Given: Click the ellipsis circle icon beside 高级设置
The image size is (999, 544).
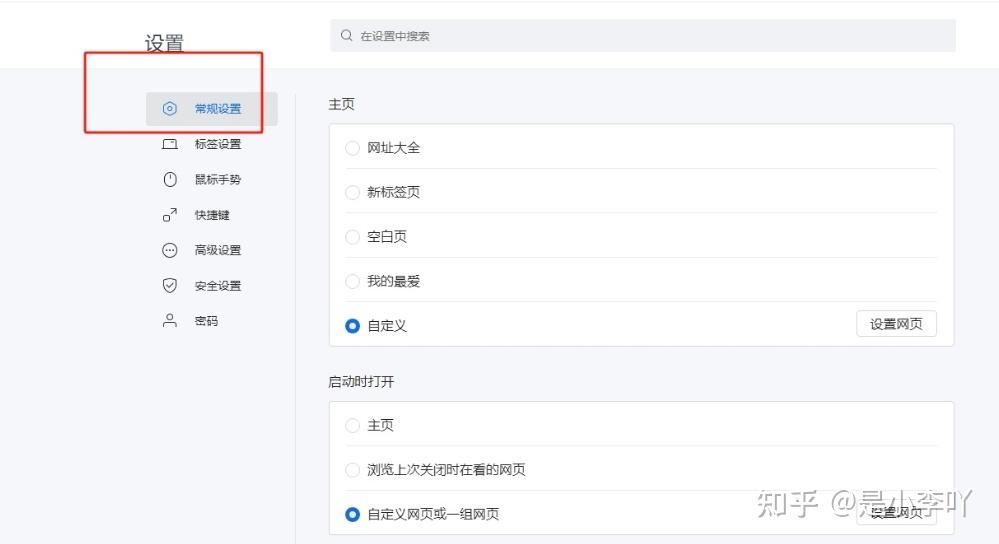Looking at the screenshot, I should point(169,250).
